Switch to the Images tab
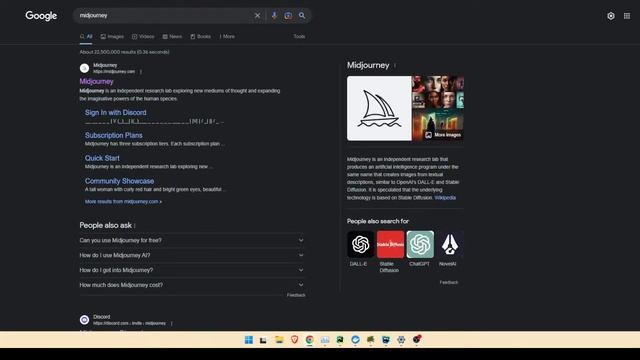This screenshot has height=360, width=640. pos(112,37)
